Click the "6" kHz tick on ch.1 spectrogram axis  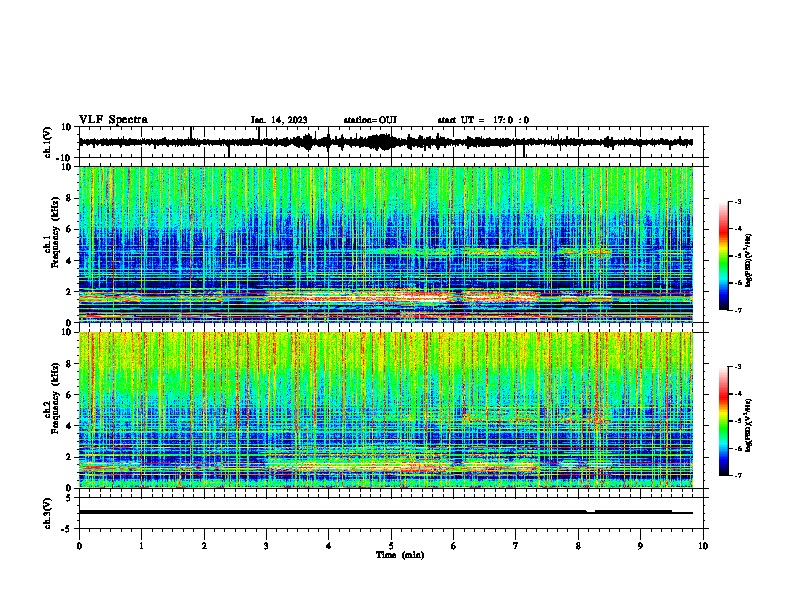[x=70, y=230]
